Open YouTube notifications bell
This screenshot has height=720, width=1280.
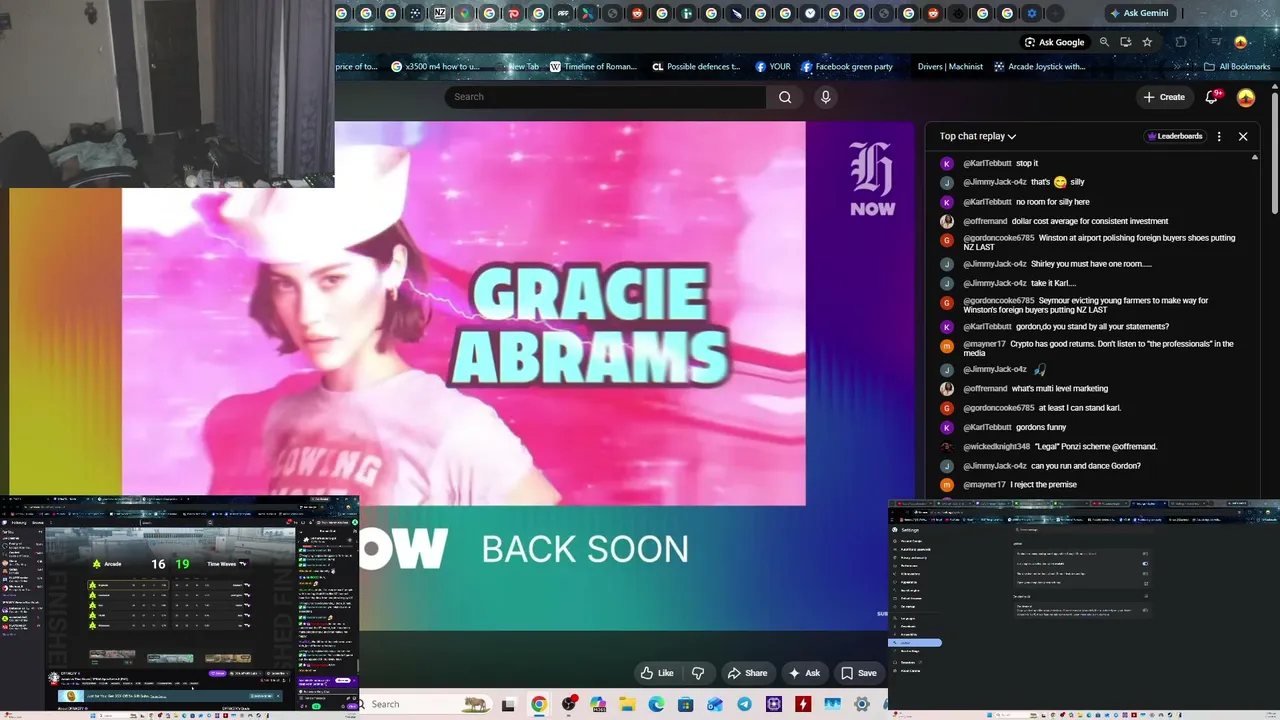coord(1212,97)
